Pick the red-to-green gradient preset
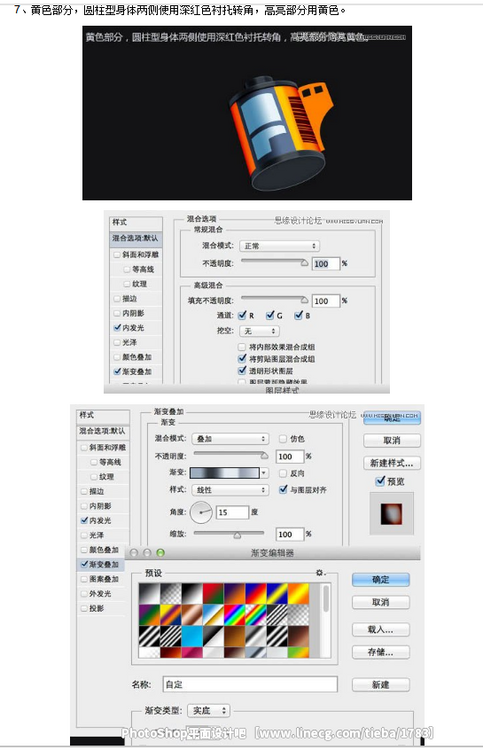Viewport: 483px width, 750px height. tap(213, 594)
